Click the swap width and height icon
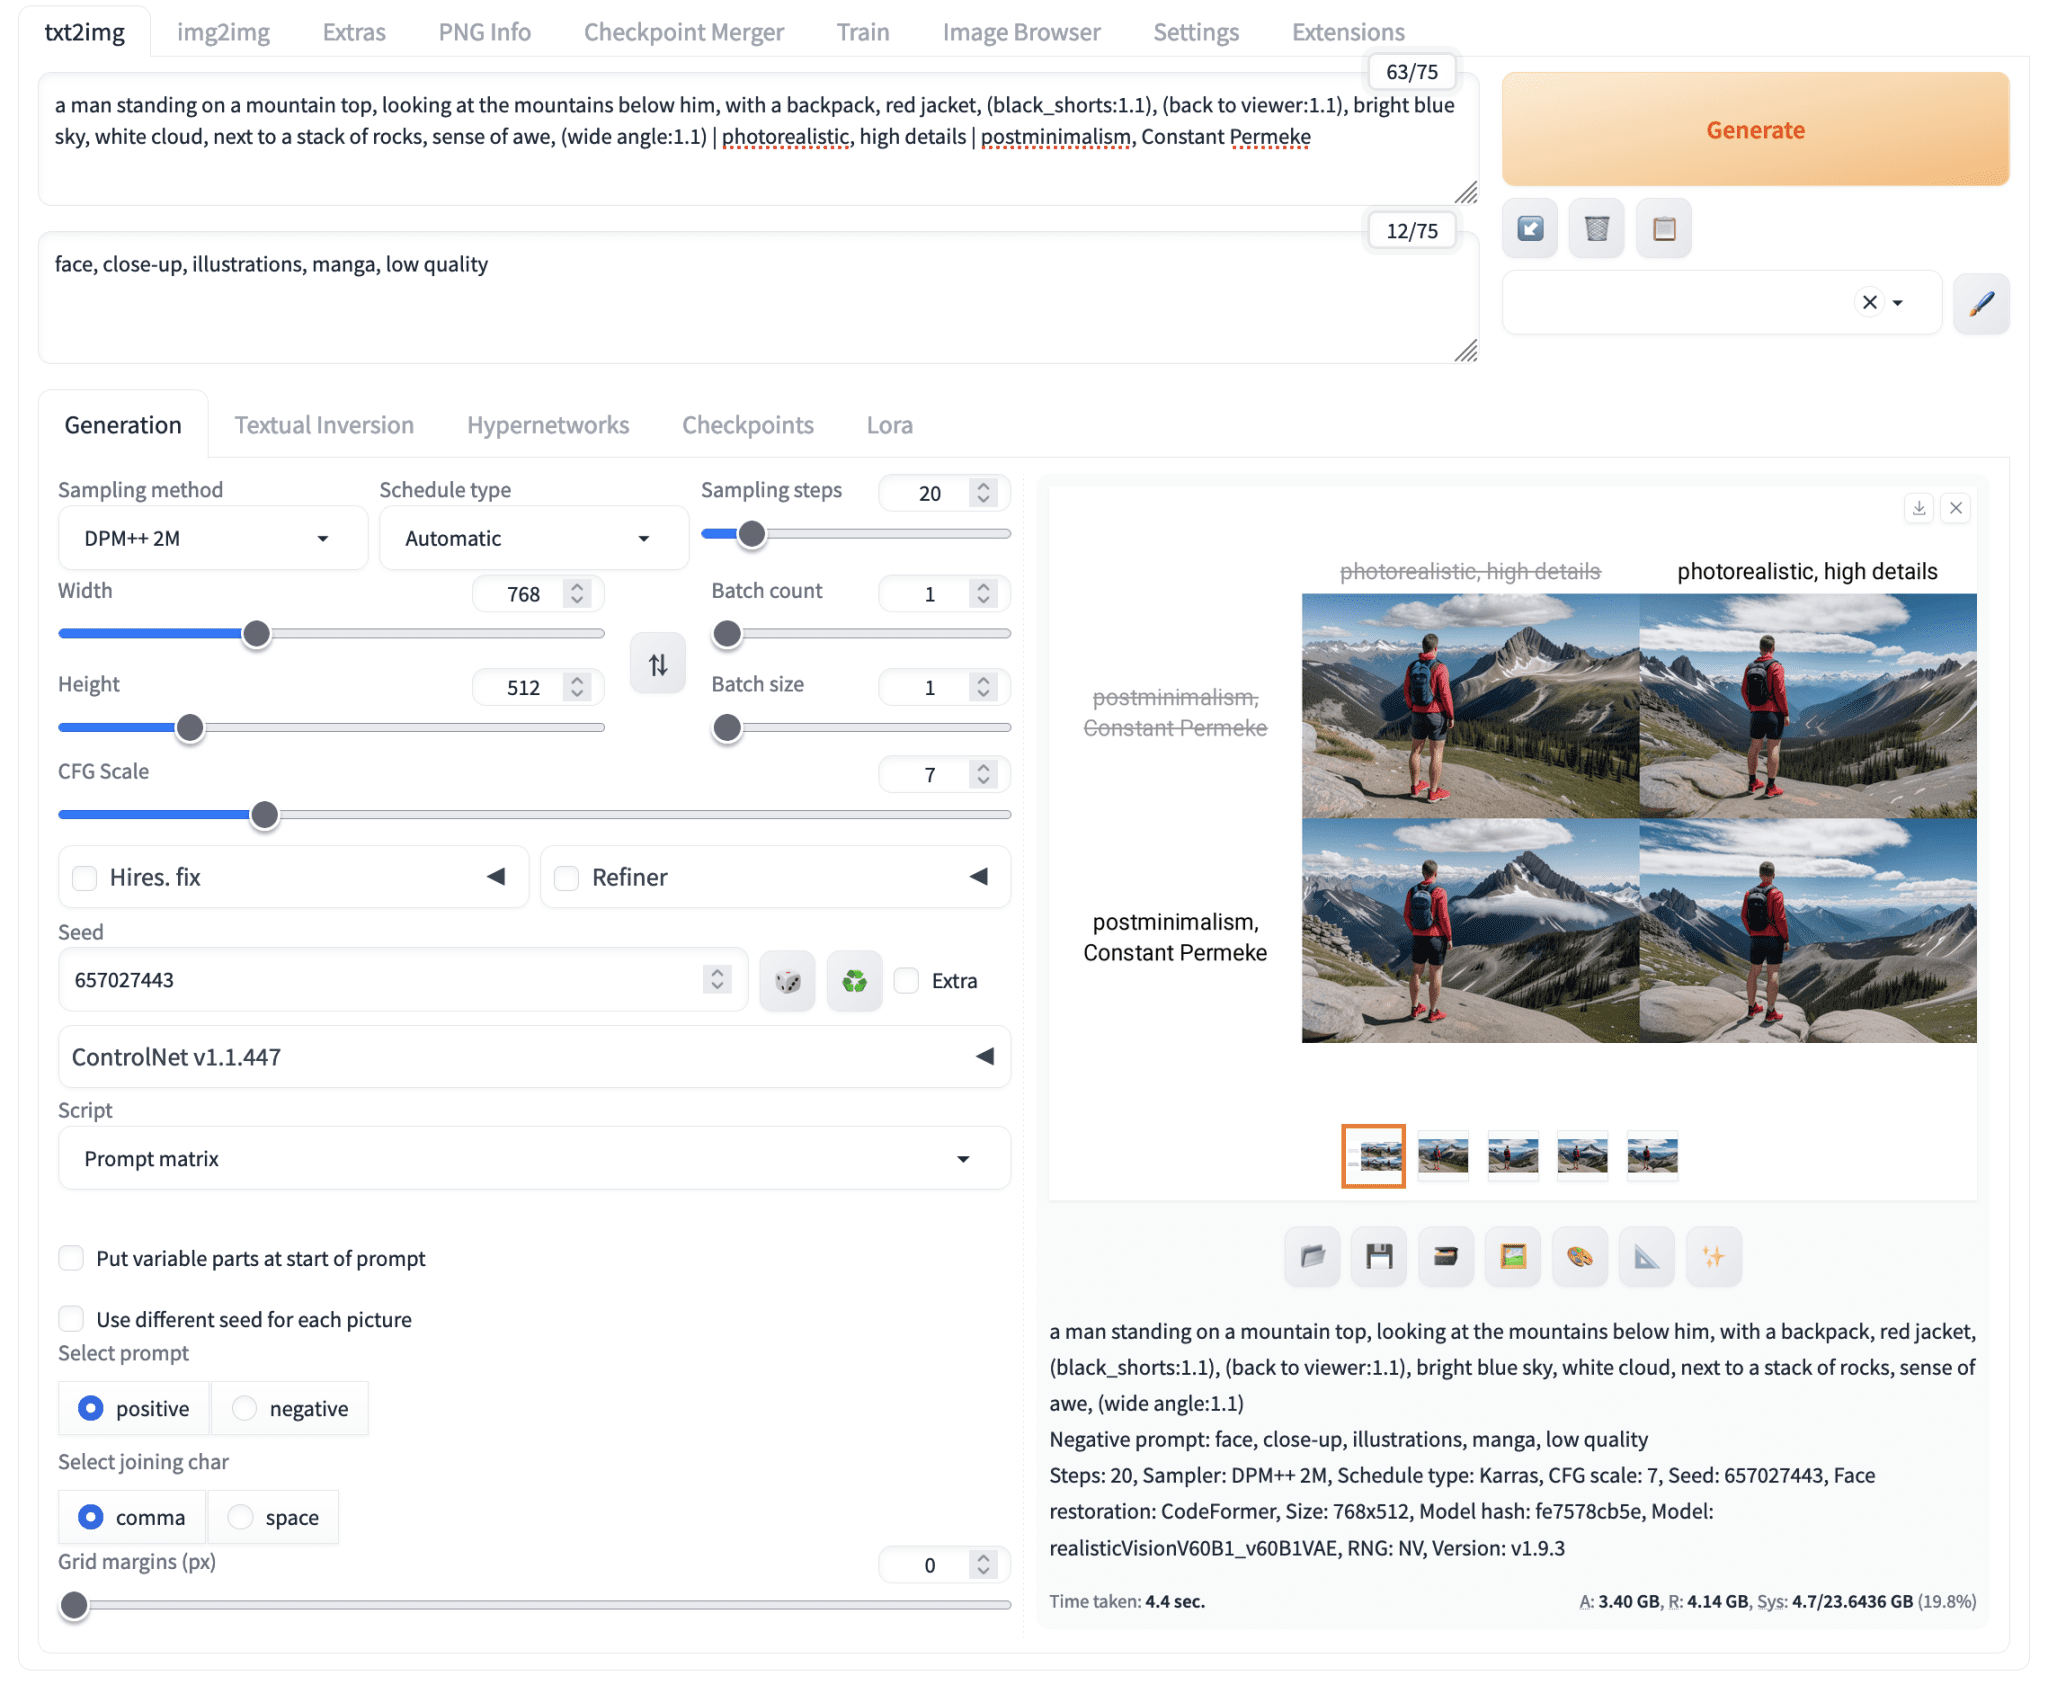 point(657,664)
